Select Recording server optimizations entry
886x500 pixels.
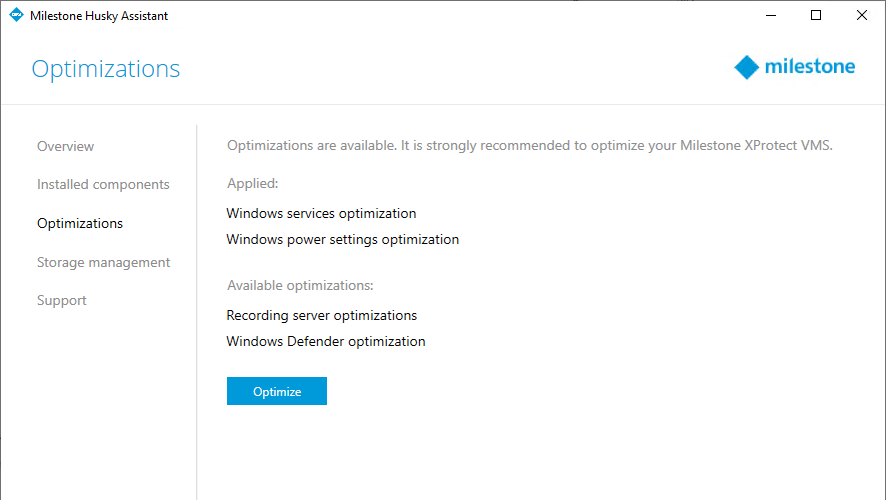pyautogui.click(x=321, y=315)
